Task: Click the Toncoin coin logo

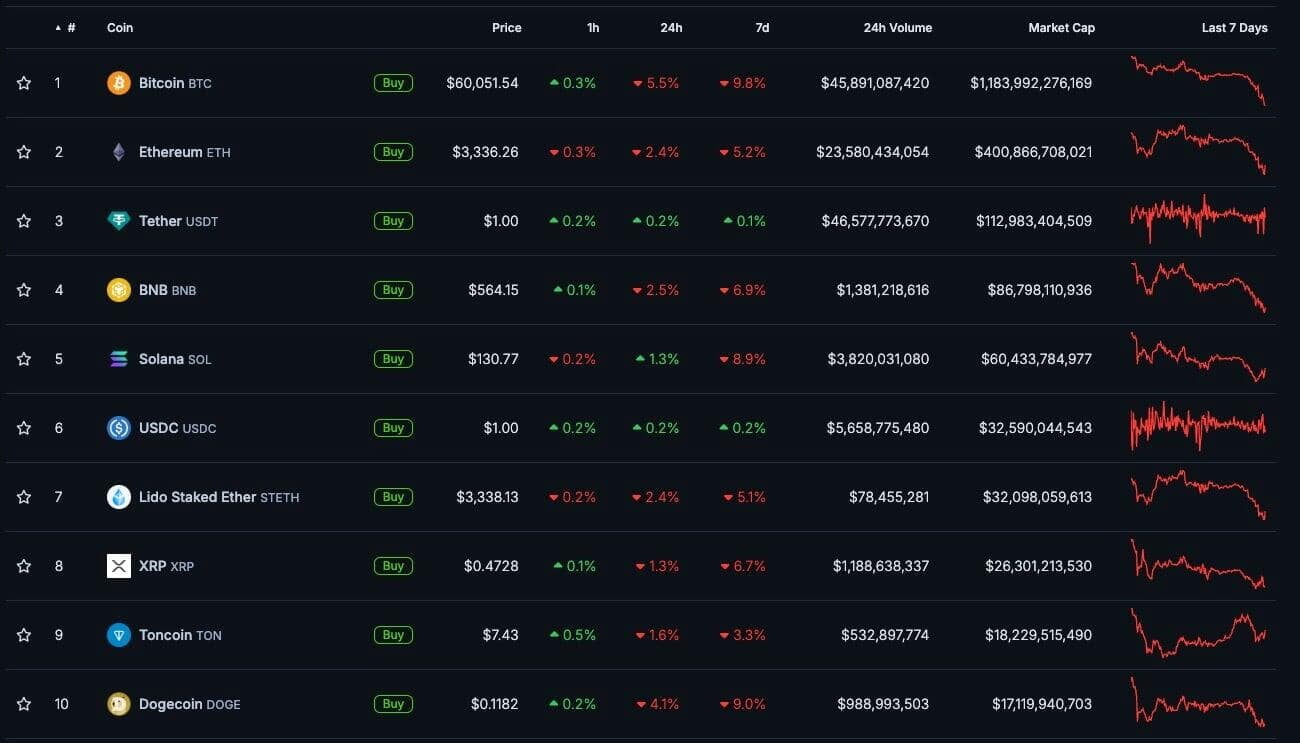Action: coord(119,635)
